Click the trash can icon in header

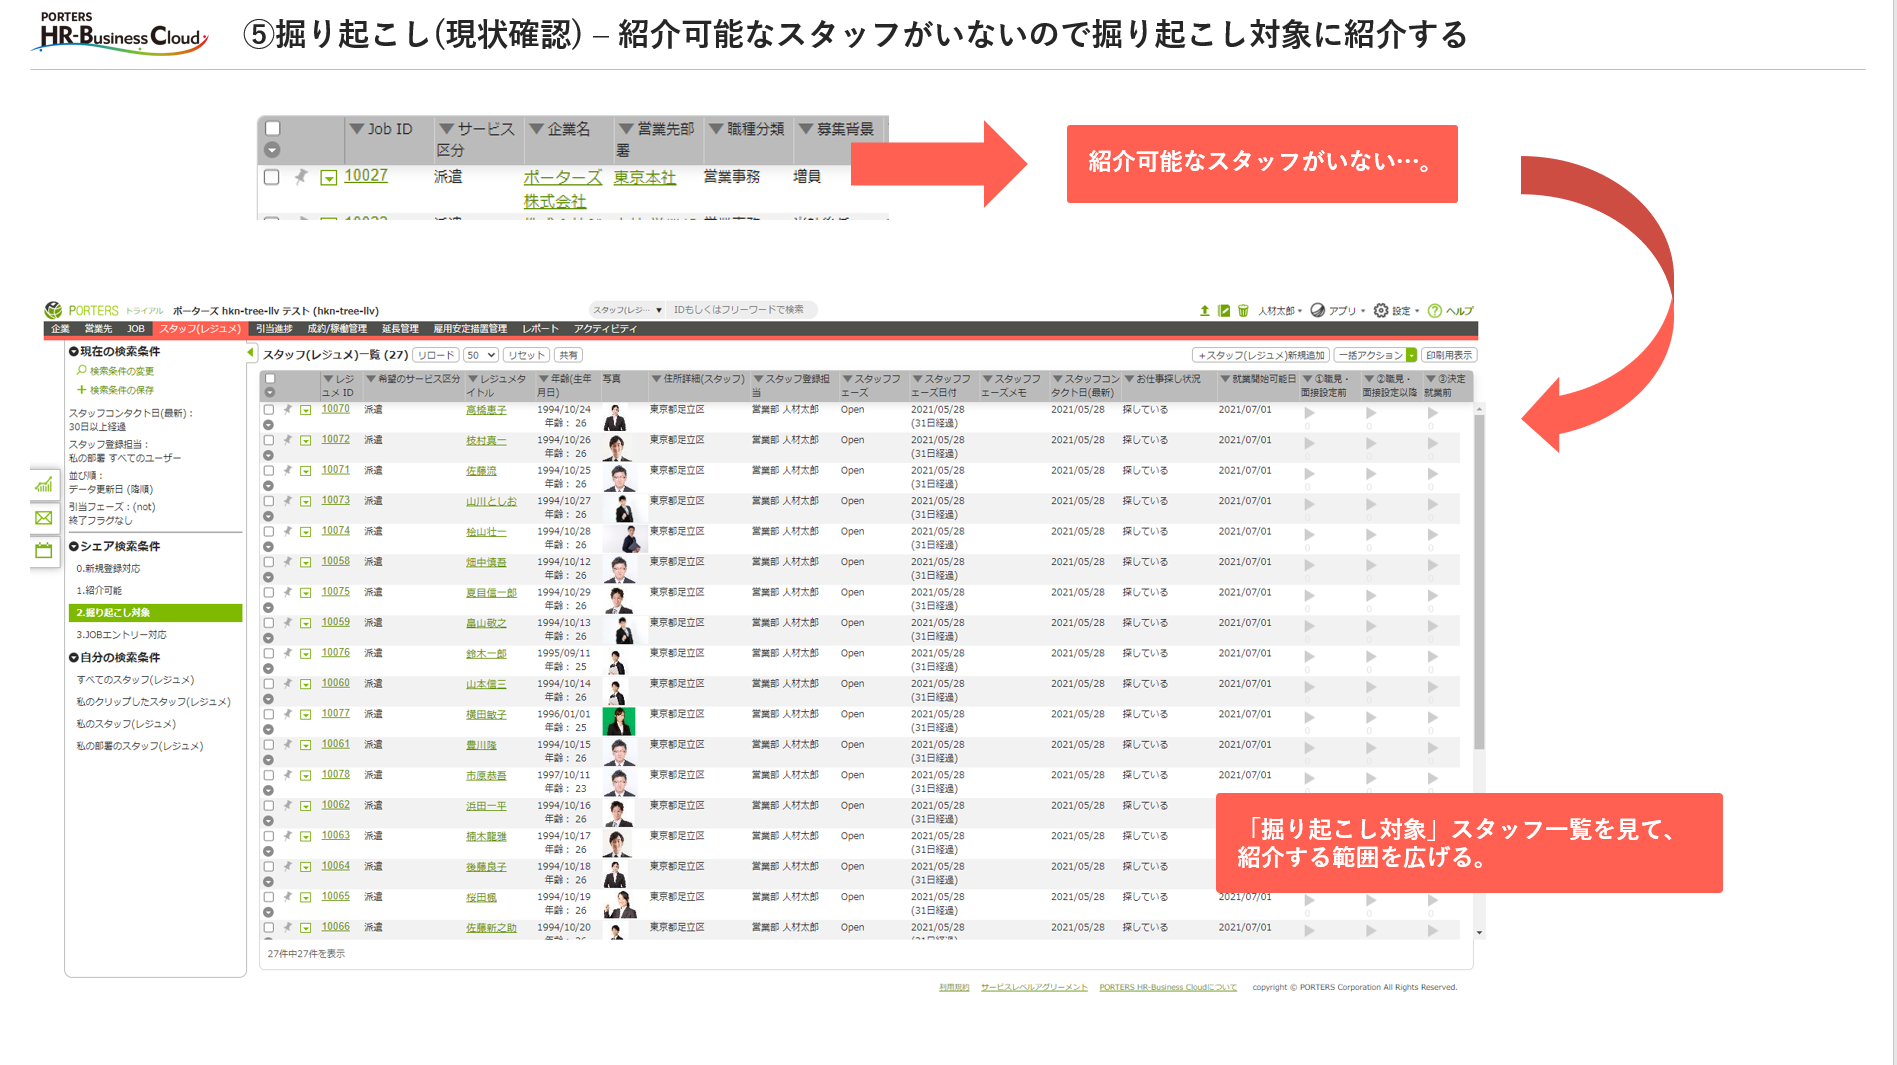pyautogui.click(x=1243, y=311)
